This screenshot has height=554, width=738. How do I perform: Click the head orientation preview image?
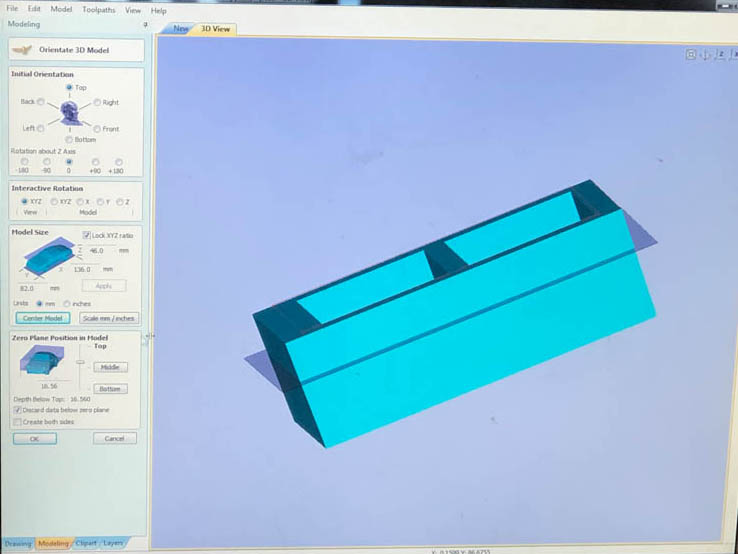70,113
